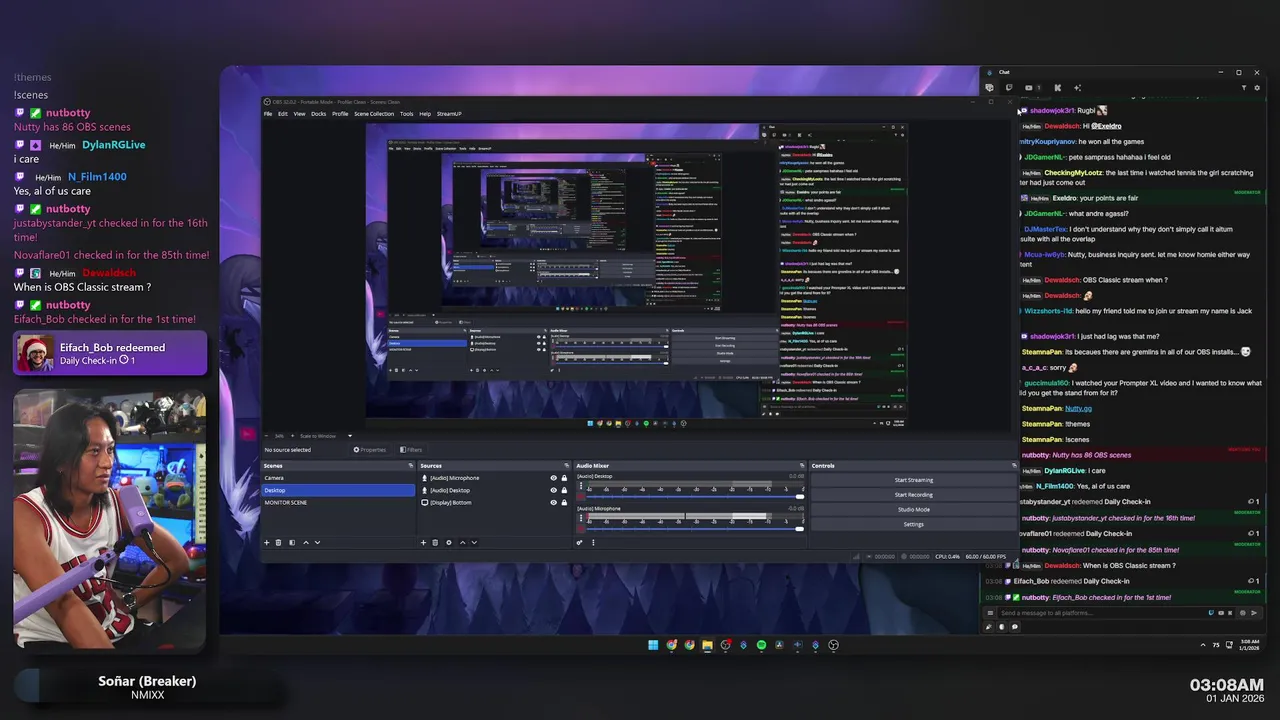The width and height of the screenshot is (1280, 720).
Task: Select the YouTube chat icon in Chat window
Action: point(1029,88)
